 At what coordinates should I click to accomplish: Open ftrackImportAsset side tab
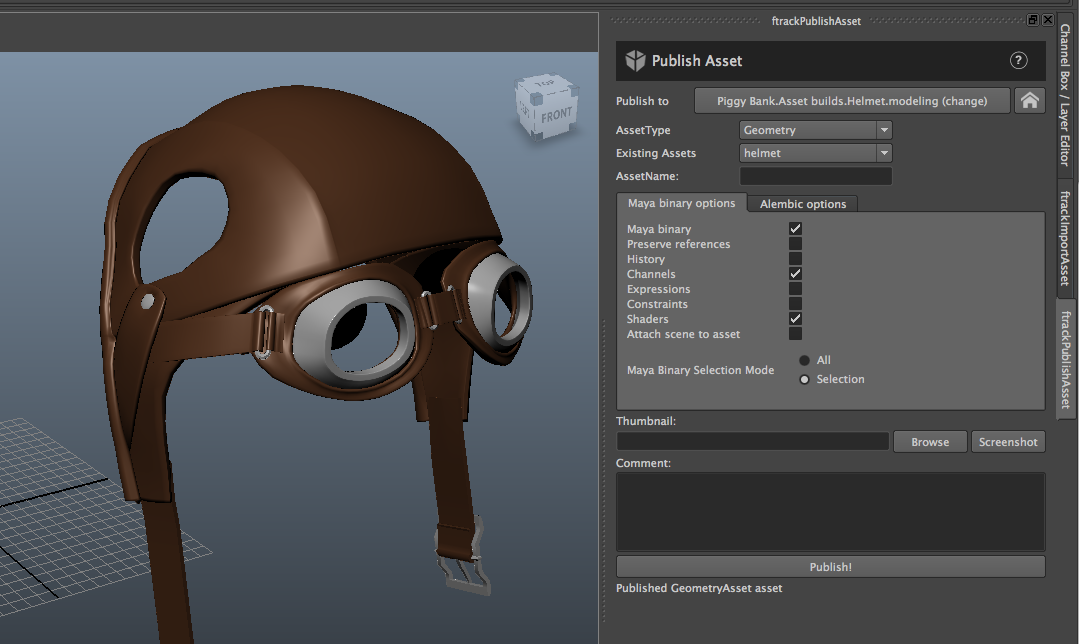[x=1065, y=237]
